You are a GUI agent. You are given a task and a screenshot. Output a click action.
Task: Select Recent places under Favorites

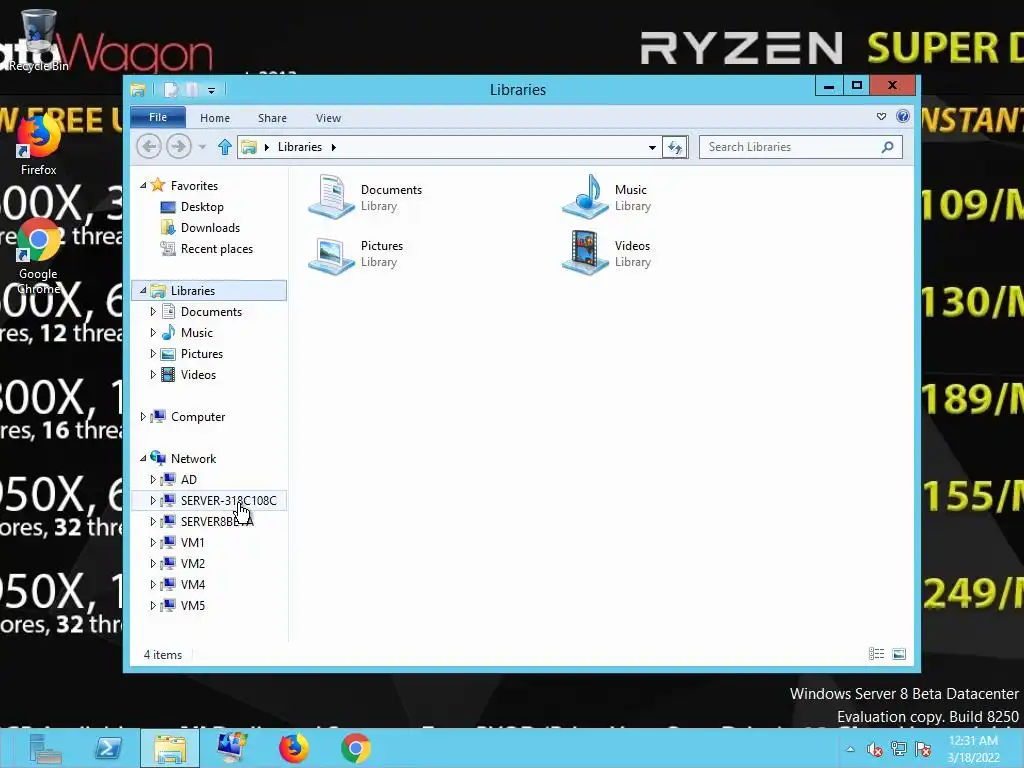[x=216, y=249]
